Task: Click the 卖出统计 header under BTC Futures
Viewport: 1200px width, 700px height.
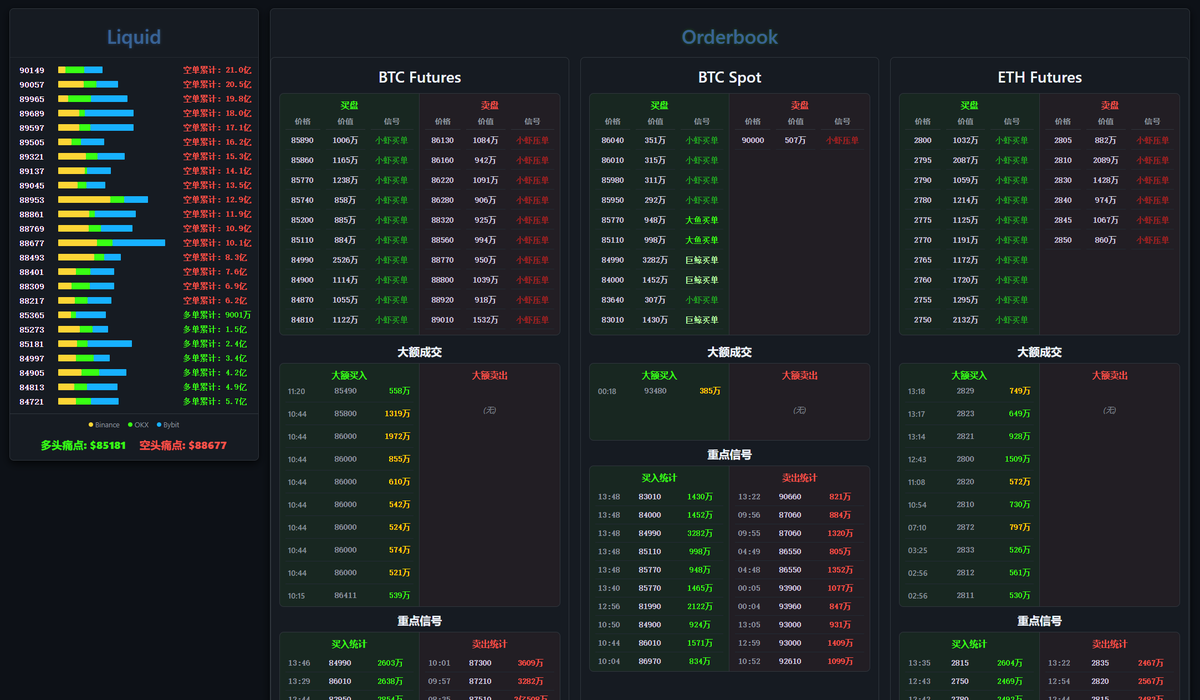Action: 489,644
